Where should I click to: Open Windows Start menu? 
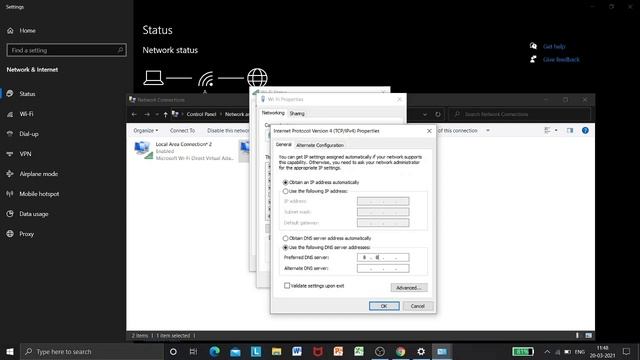click(x=10, y=351)
